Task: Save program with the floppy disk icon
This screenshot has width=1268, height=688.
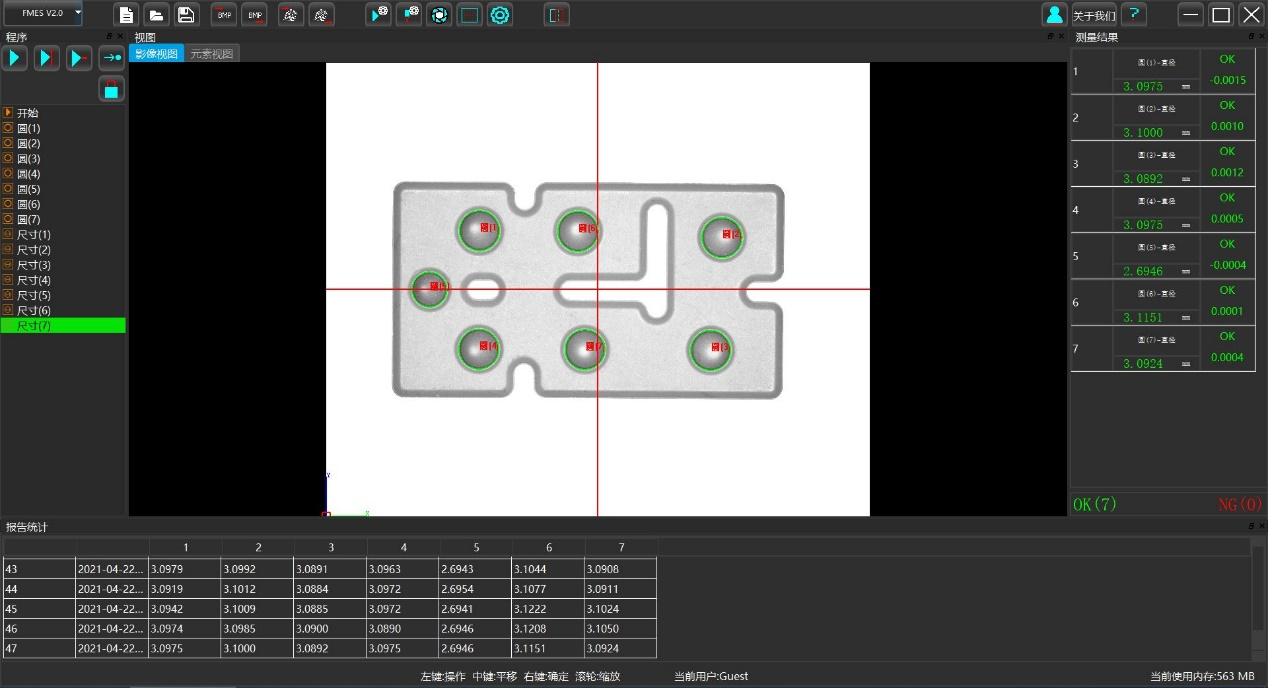Action: pos(186,15)
